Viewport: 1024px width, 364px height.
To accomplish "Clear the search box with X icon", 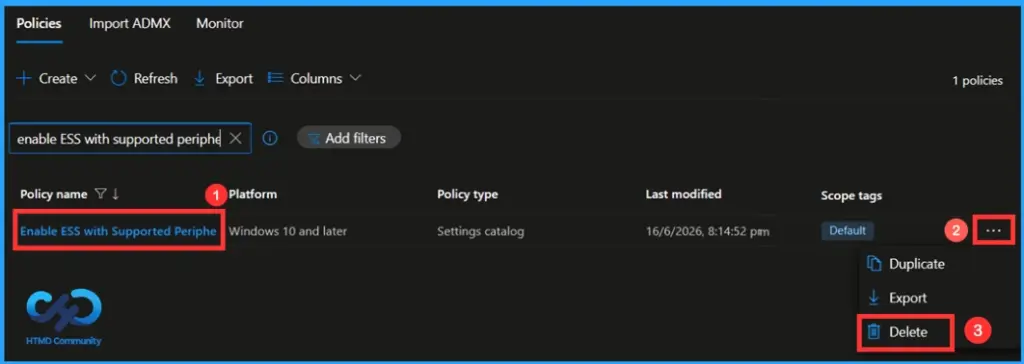I will 236,139.
